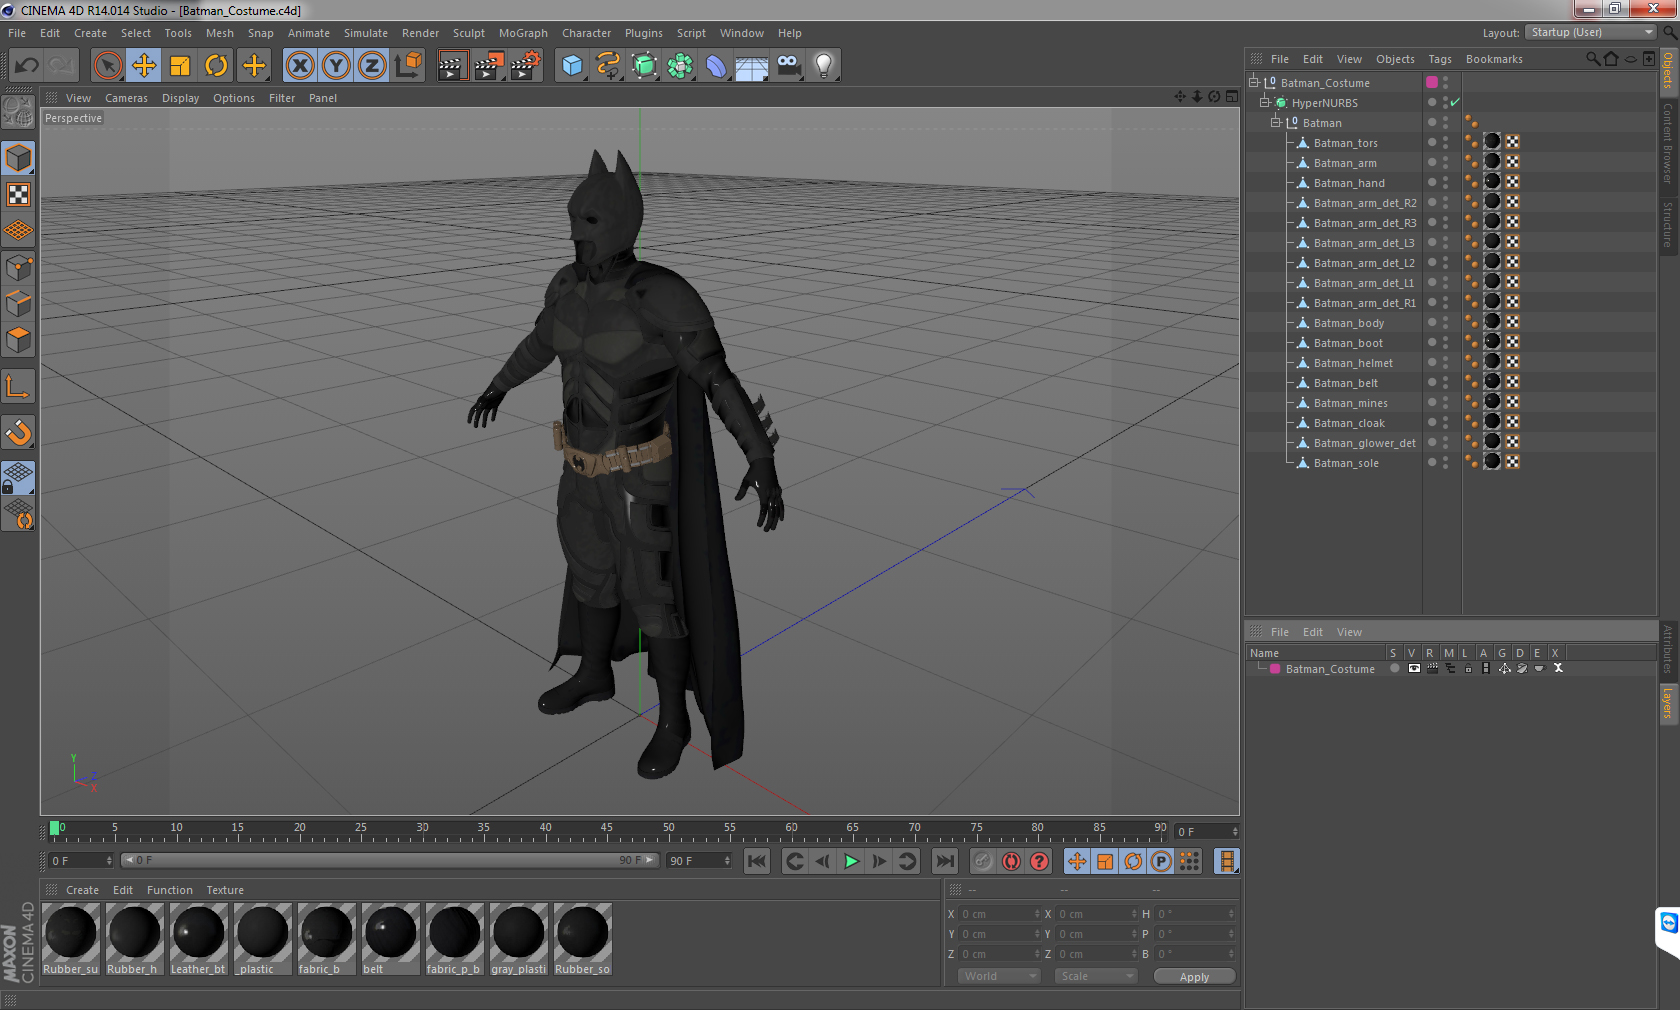
Task: Open the material manager Texture menu
Action: [225, 890]
